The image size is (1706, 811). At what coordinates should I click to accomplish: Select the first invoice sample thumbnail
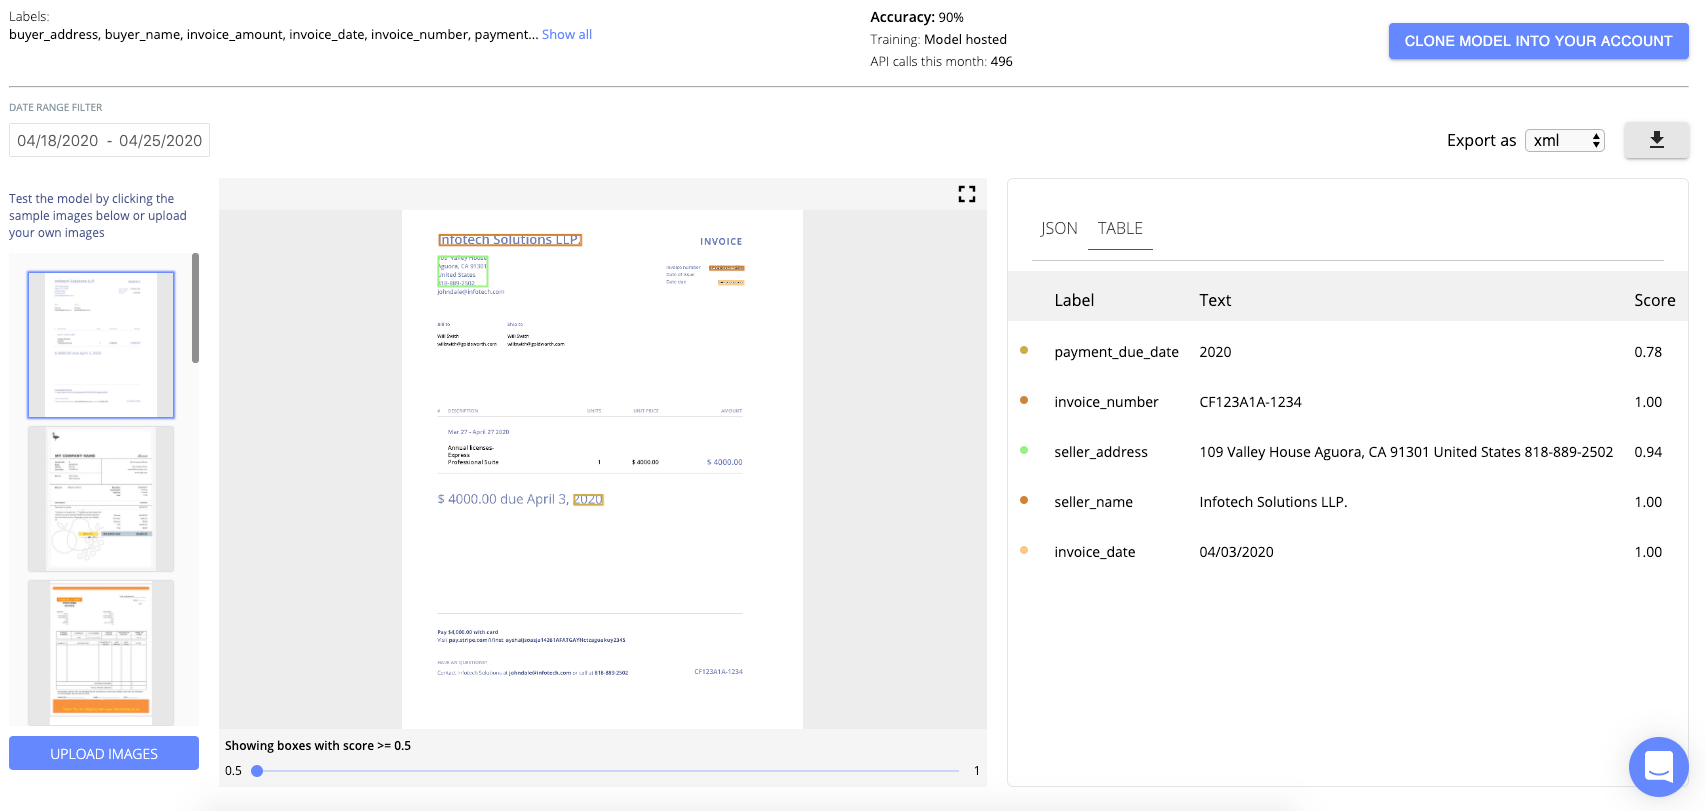tap(101, 345)
